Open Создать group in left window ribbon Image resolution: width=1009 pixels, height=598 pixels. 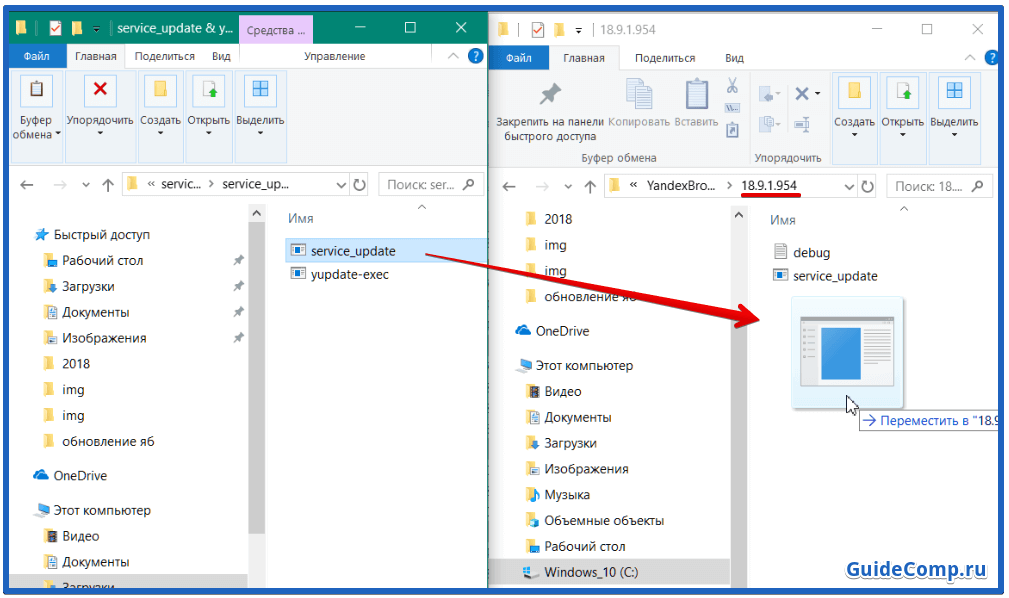[160, 107]
